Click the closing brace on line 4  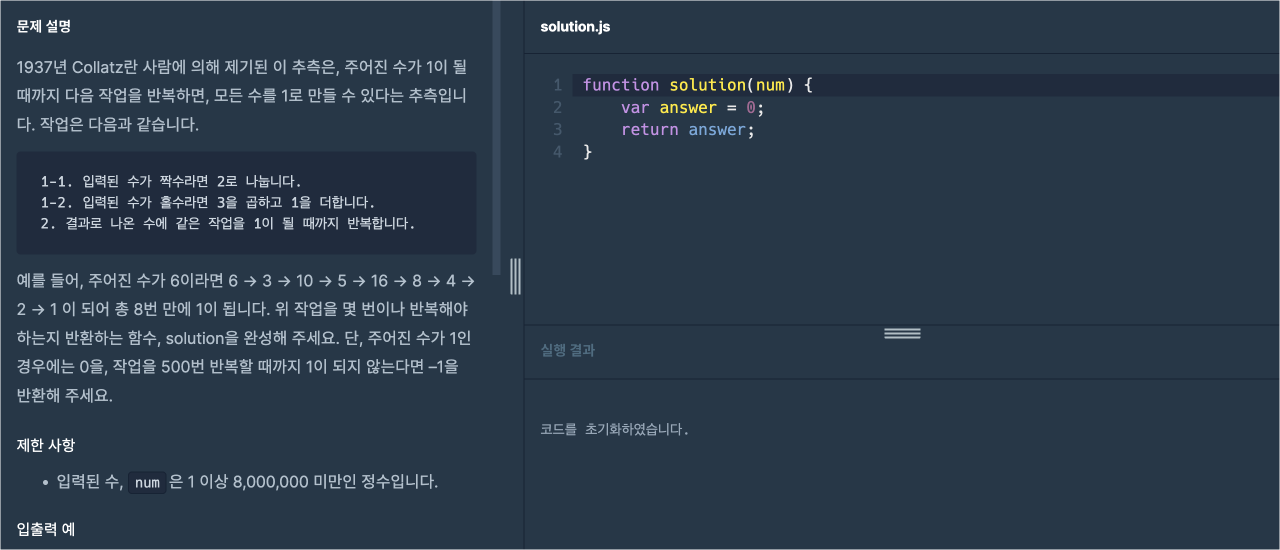click(588, 152)
